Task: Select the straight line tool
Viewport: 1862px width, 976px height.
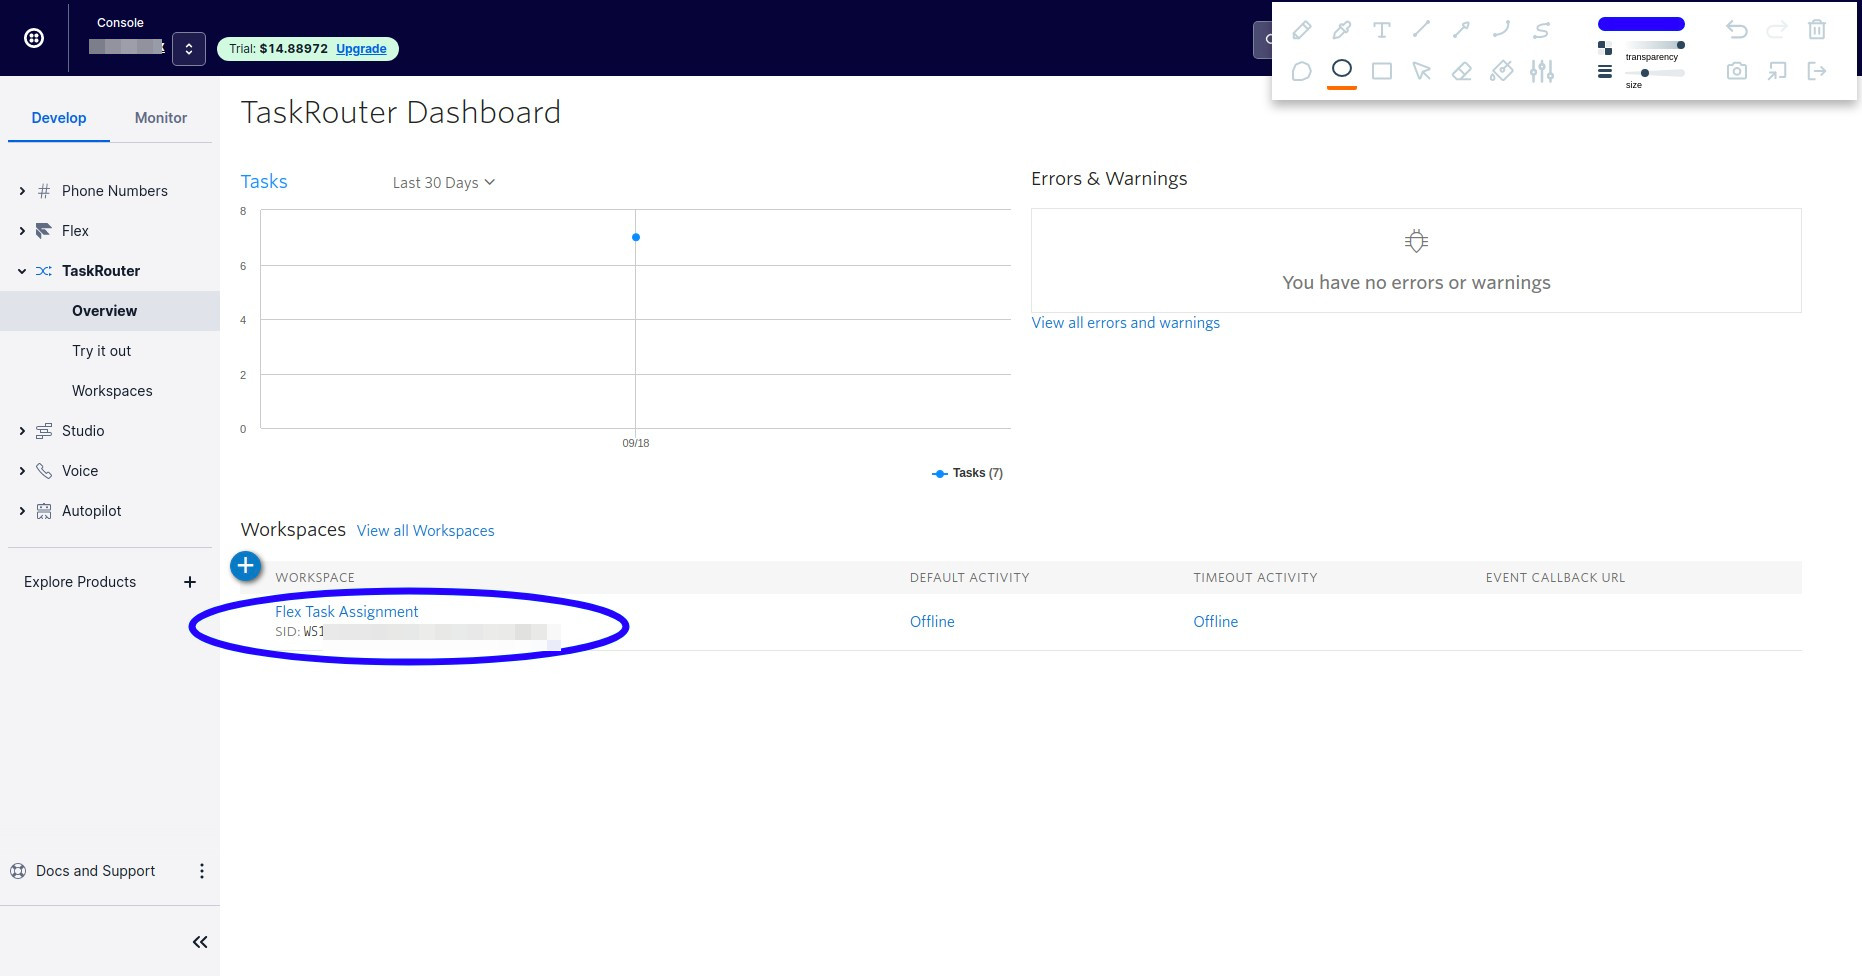Action: point(1421,30)
